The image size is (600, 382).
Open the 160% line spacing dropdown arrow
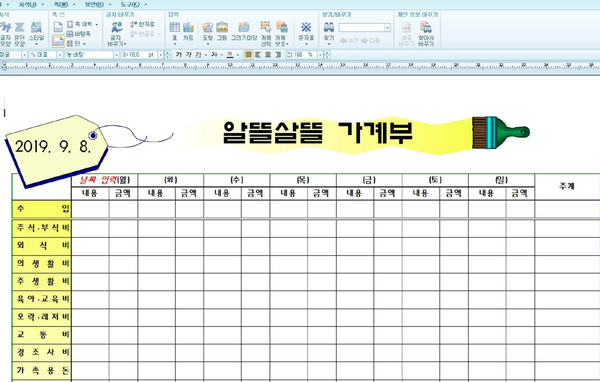321,55
